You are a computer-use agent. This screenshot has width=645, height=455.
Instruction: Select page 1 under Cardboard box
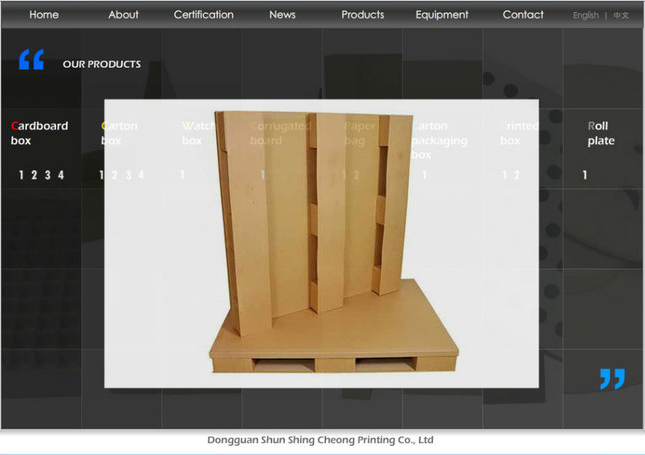pyautogui.click(x=21, y=176)
